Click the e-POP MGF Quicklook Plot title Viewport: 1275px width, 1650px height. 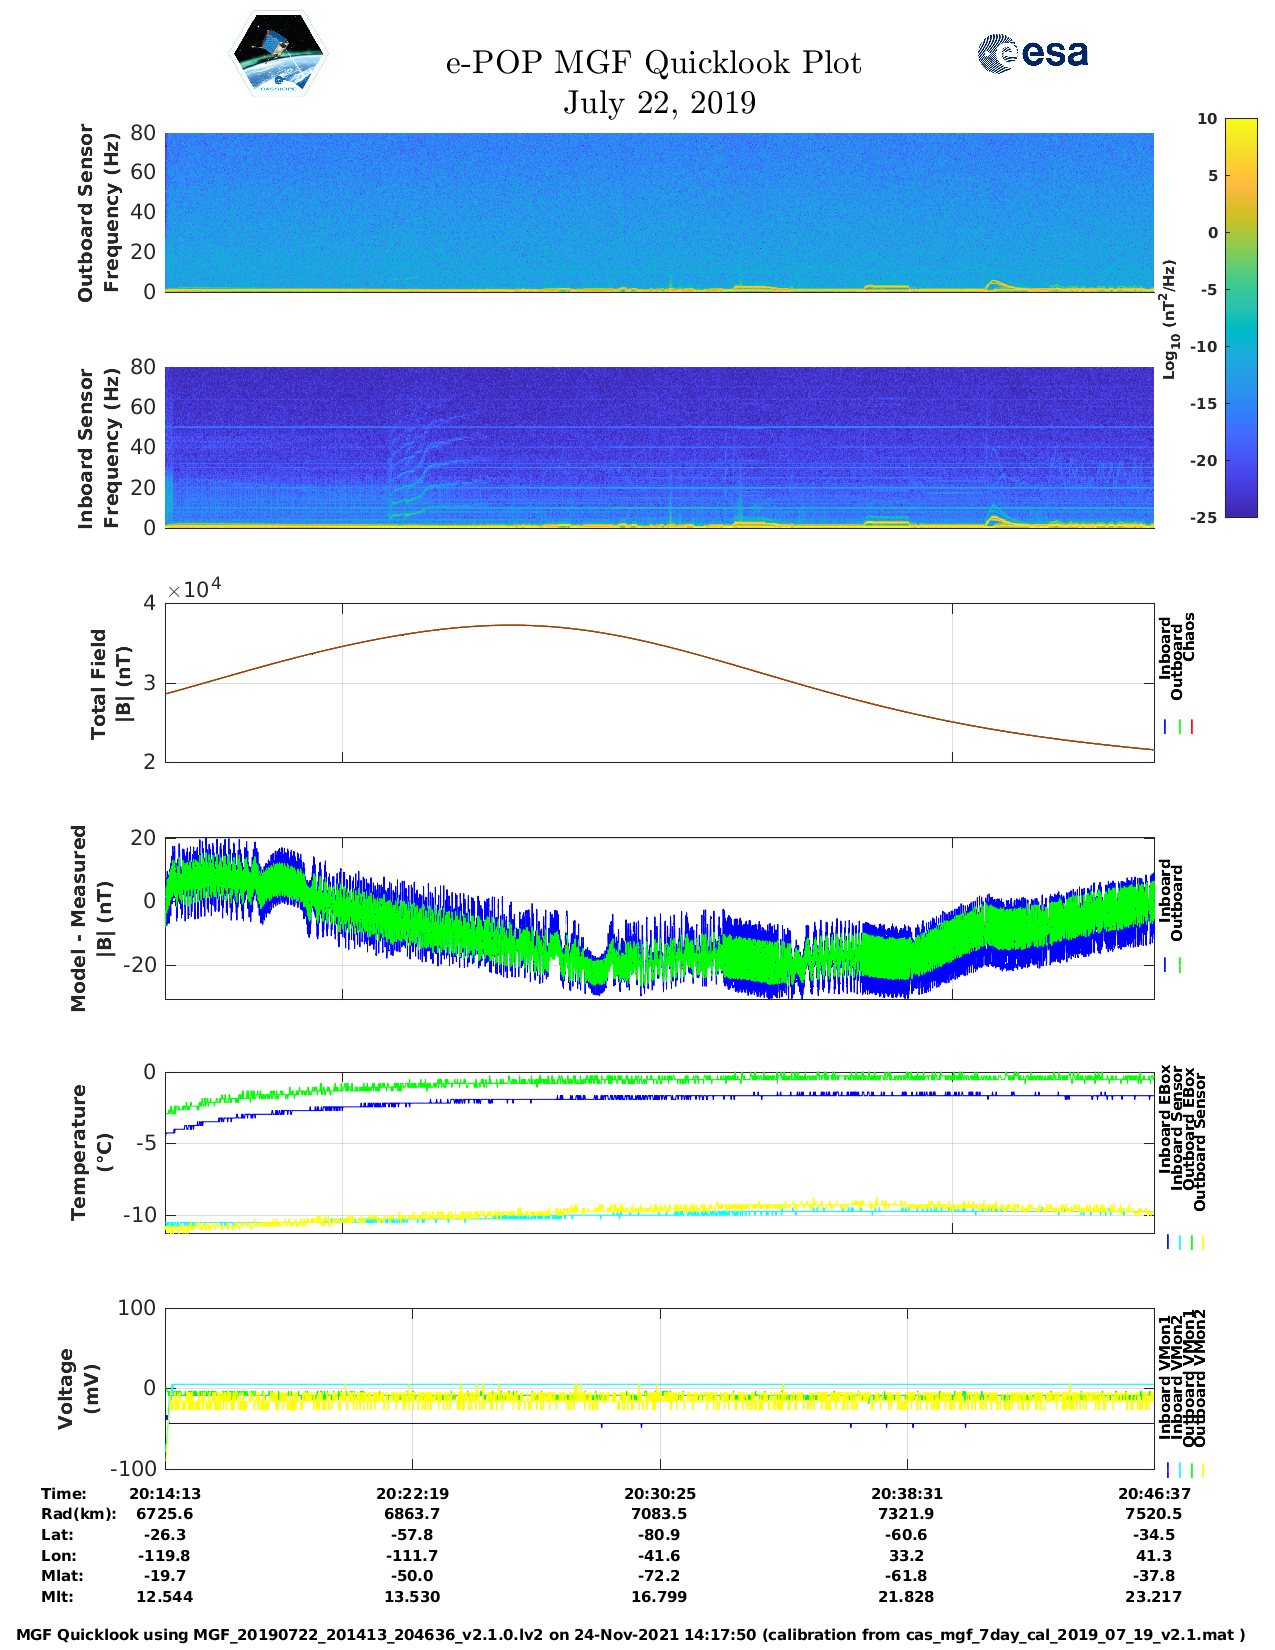[x=653, y=63]
